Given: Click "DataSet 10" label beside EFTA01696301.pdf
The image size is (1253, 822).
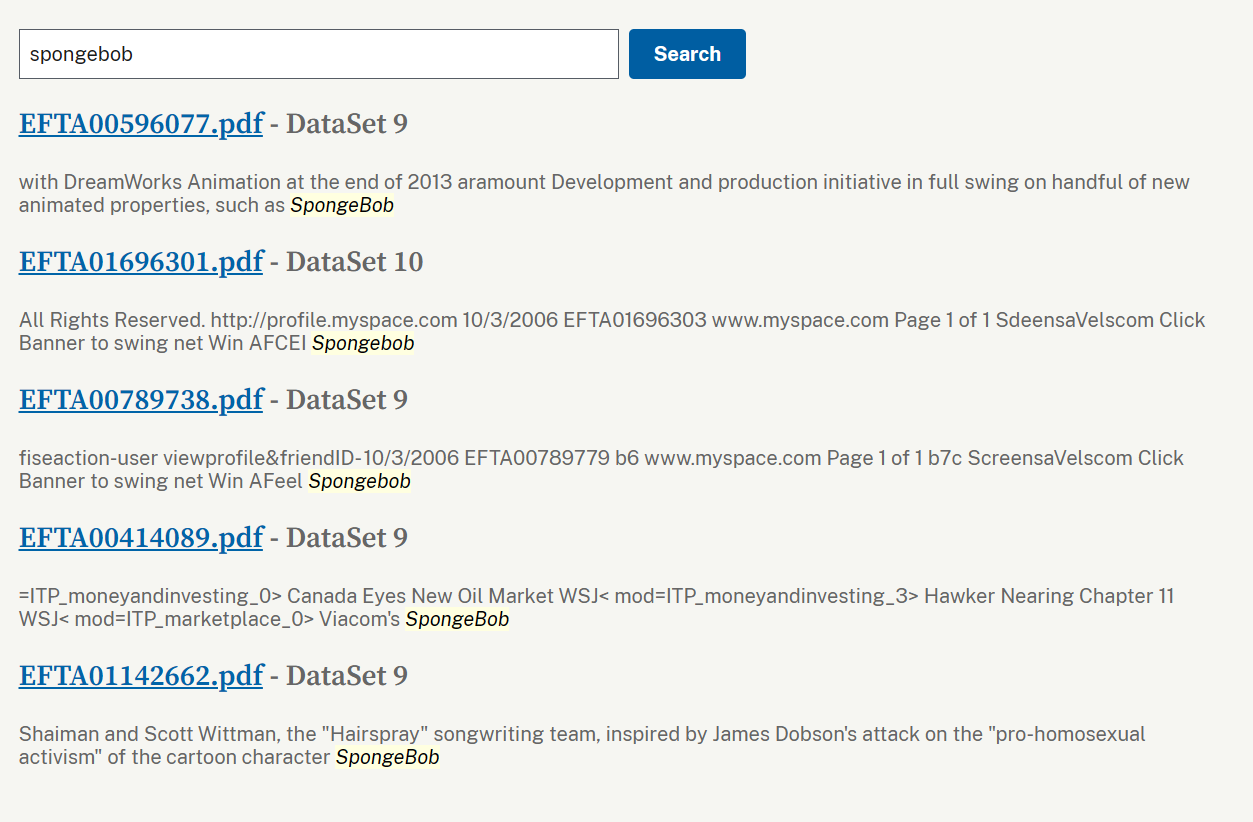Looking at the screenshot, I should tap(354, 262).
